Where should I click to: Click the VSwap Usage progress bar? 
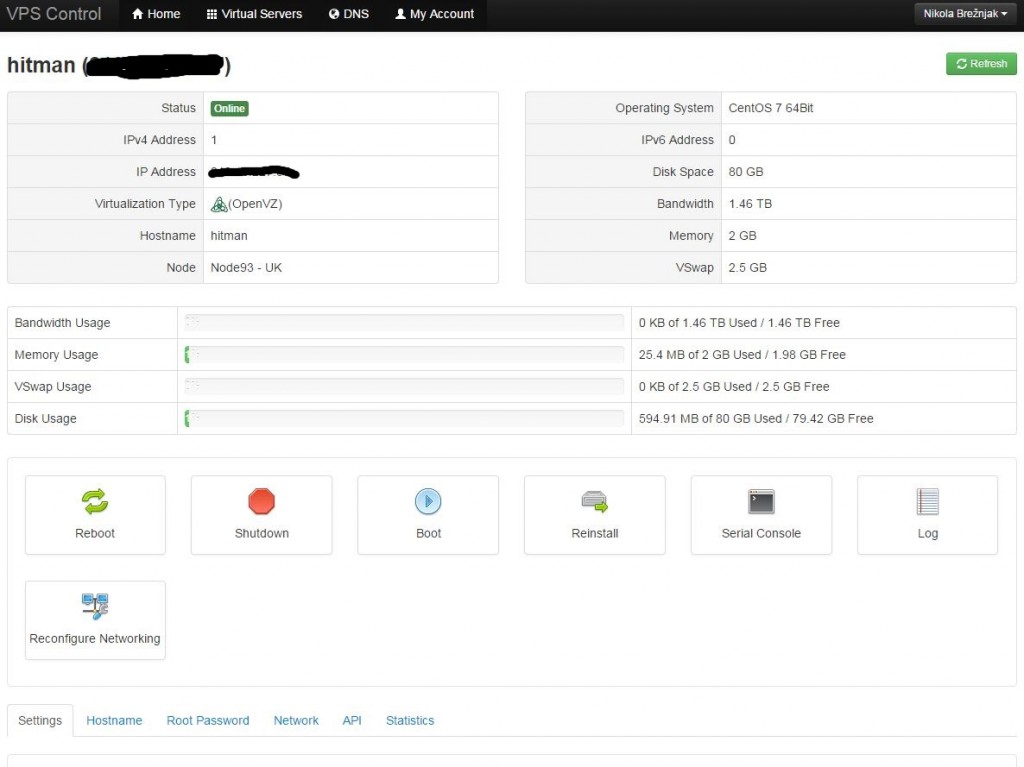[x=404, y=387]
